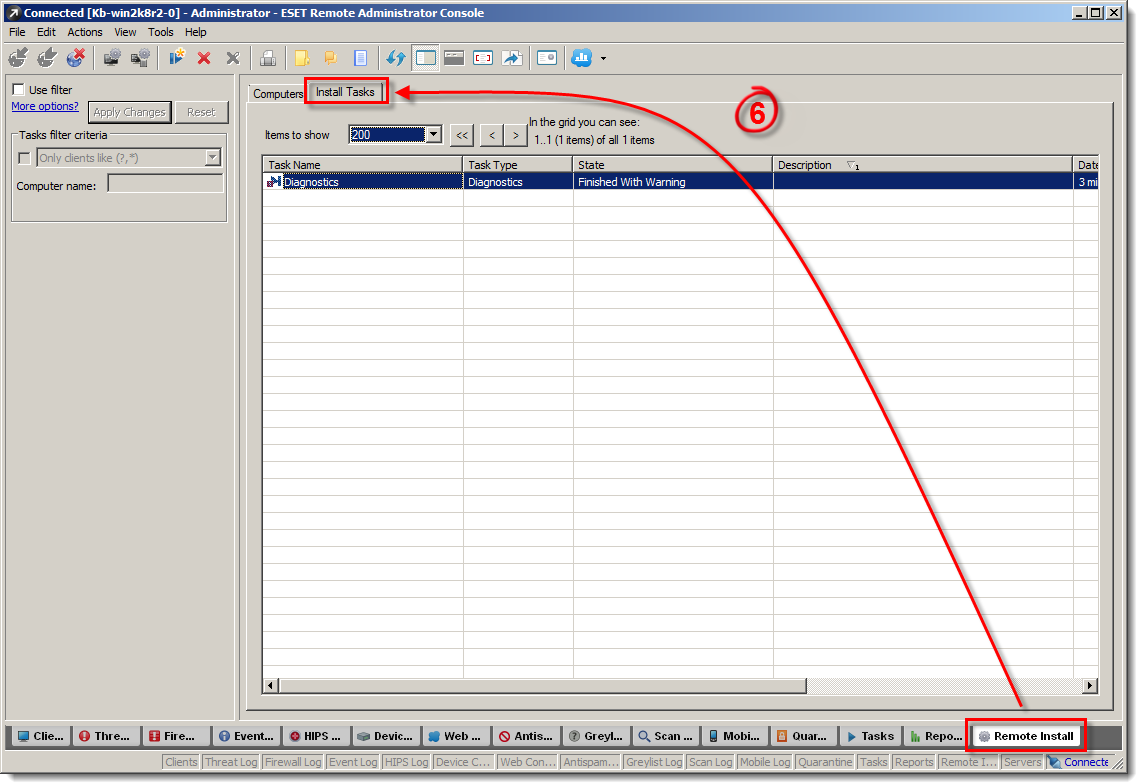Viewport: 1137px width, 783px height.
Task: Open the Edit menu
Action: 46,32
